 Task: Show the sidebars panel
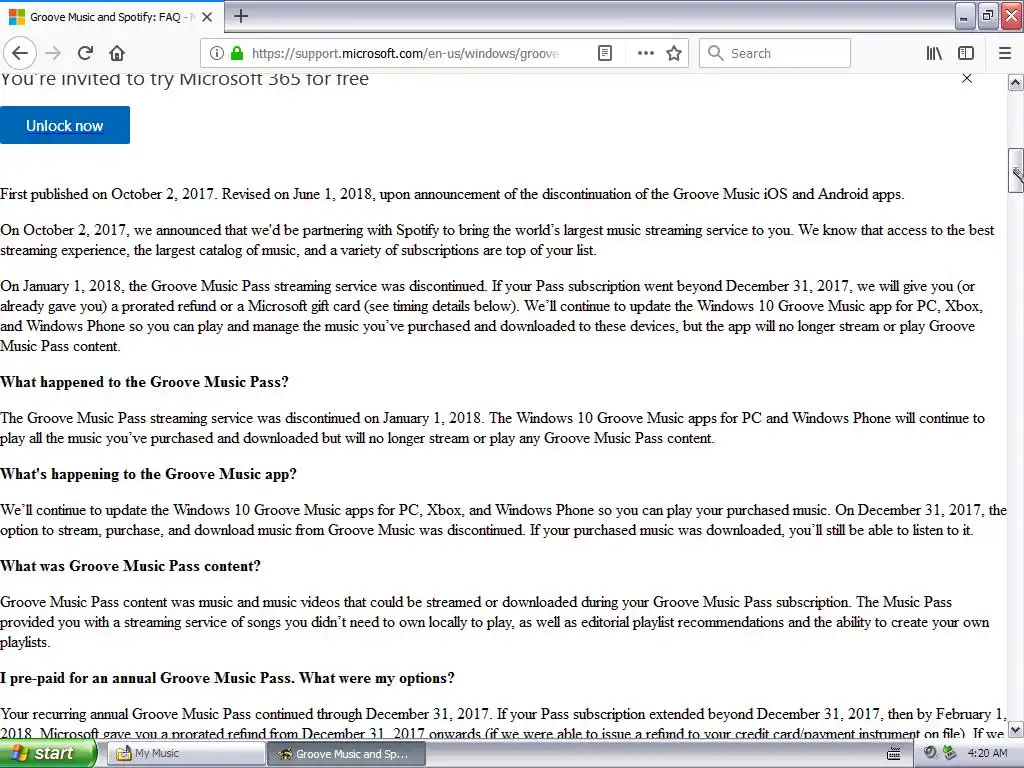(966, 53)
